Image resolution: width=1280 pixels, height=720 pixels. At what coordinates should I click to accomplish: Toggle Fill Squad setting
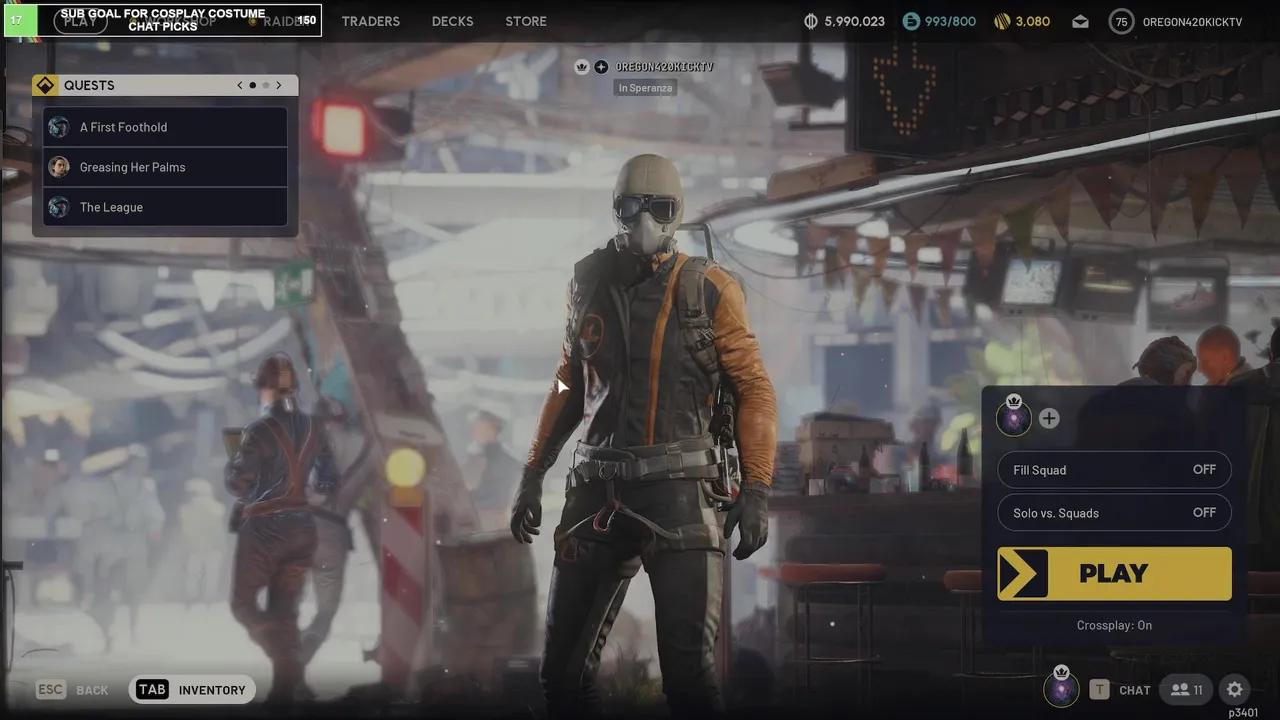pos(1114,470)
